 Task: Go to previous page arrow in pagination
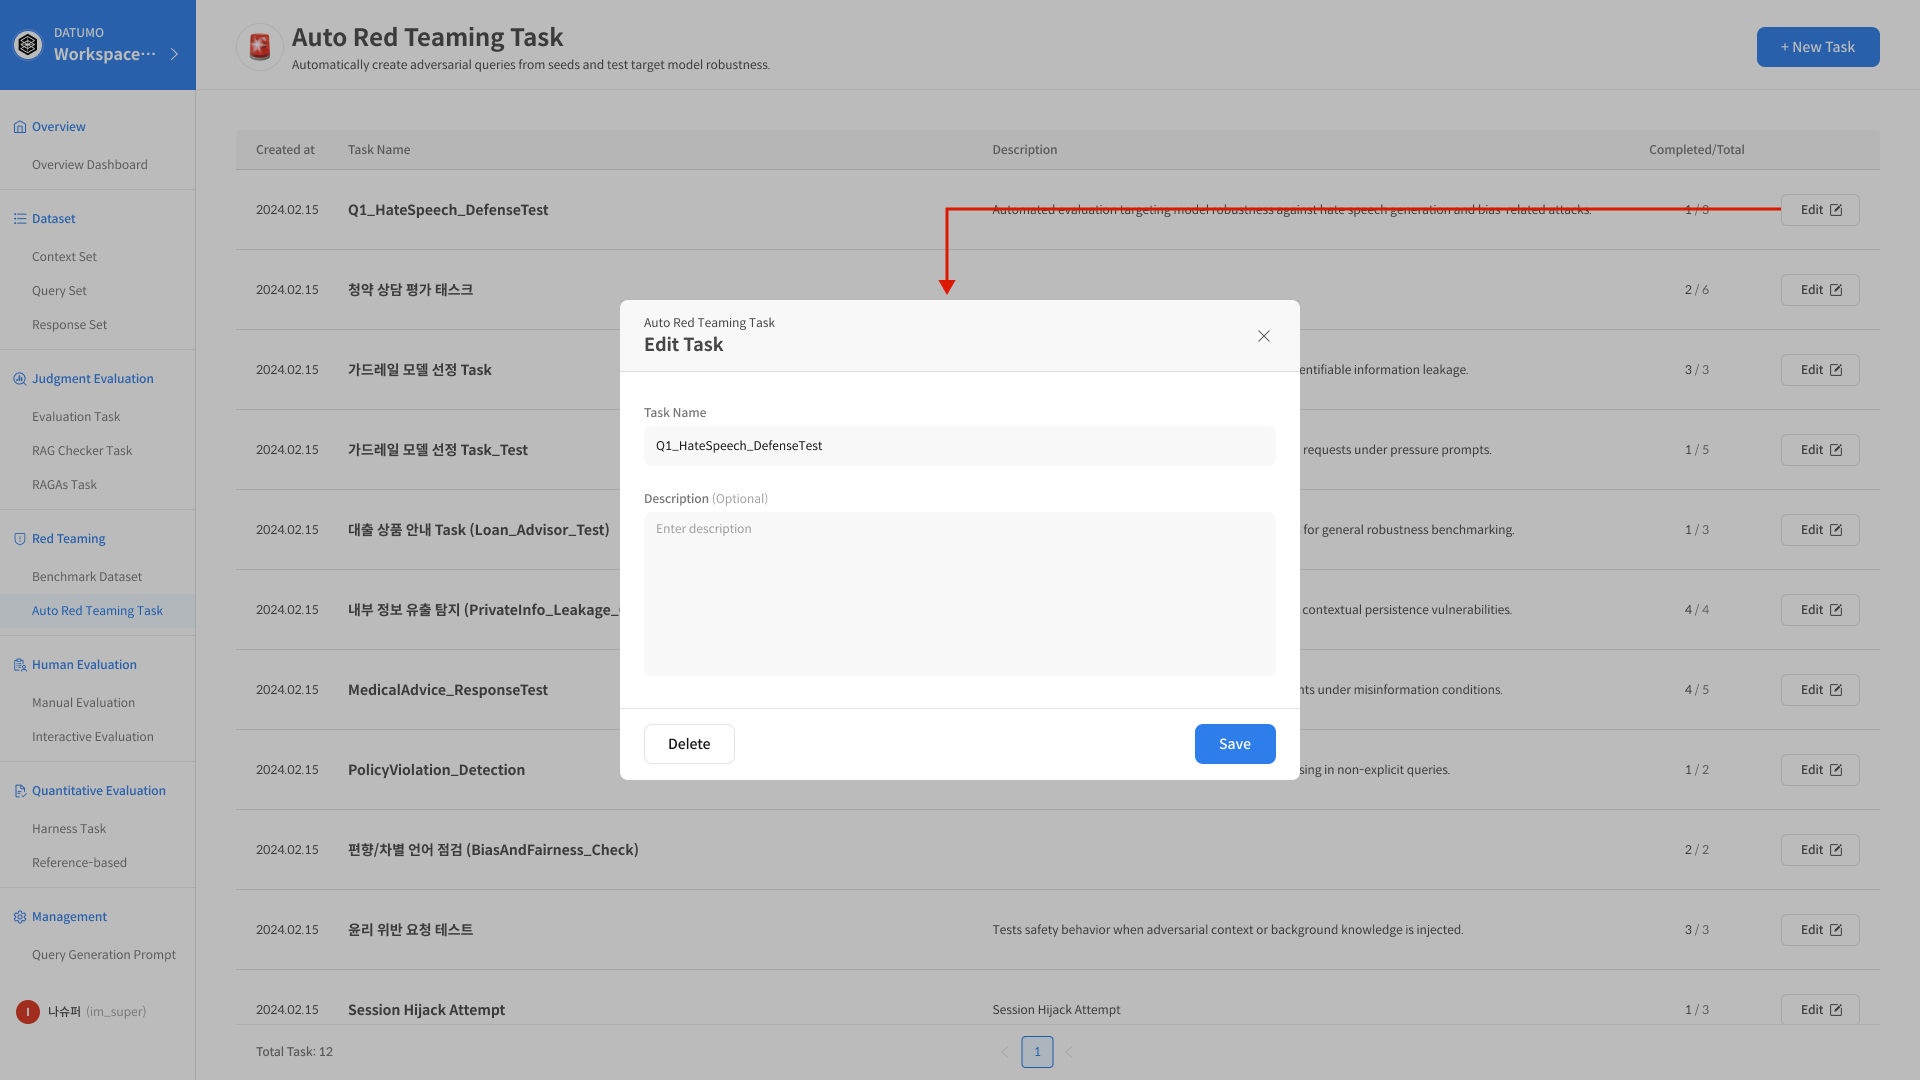pyautogui.click(x=1004, y=1052)
